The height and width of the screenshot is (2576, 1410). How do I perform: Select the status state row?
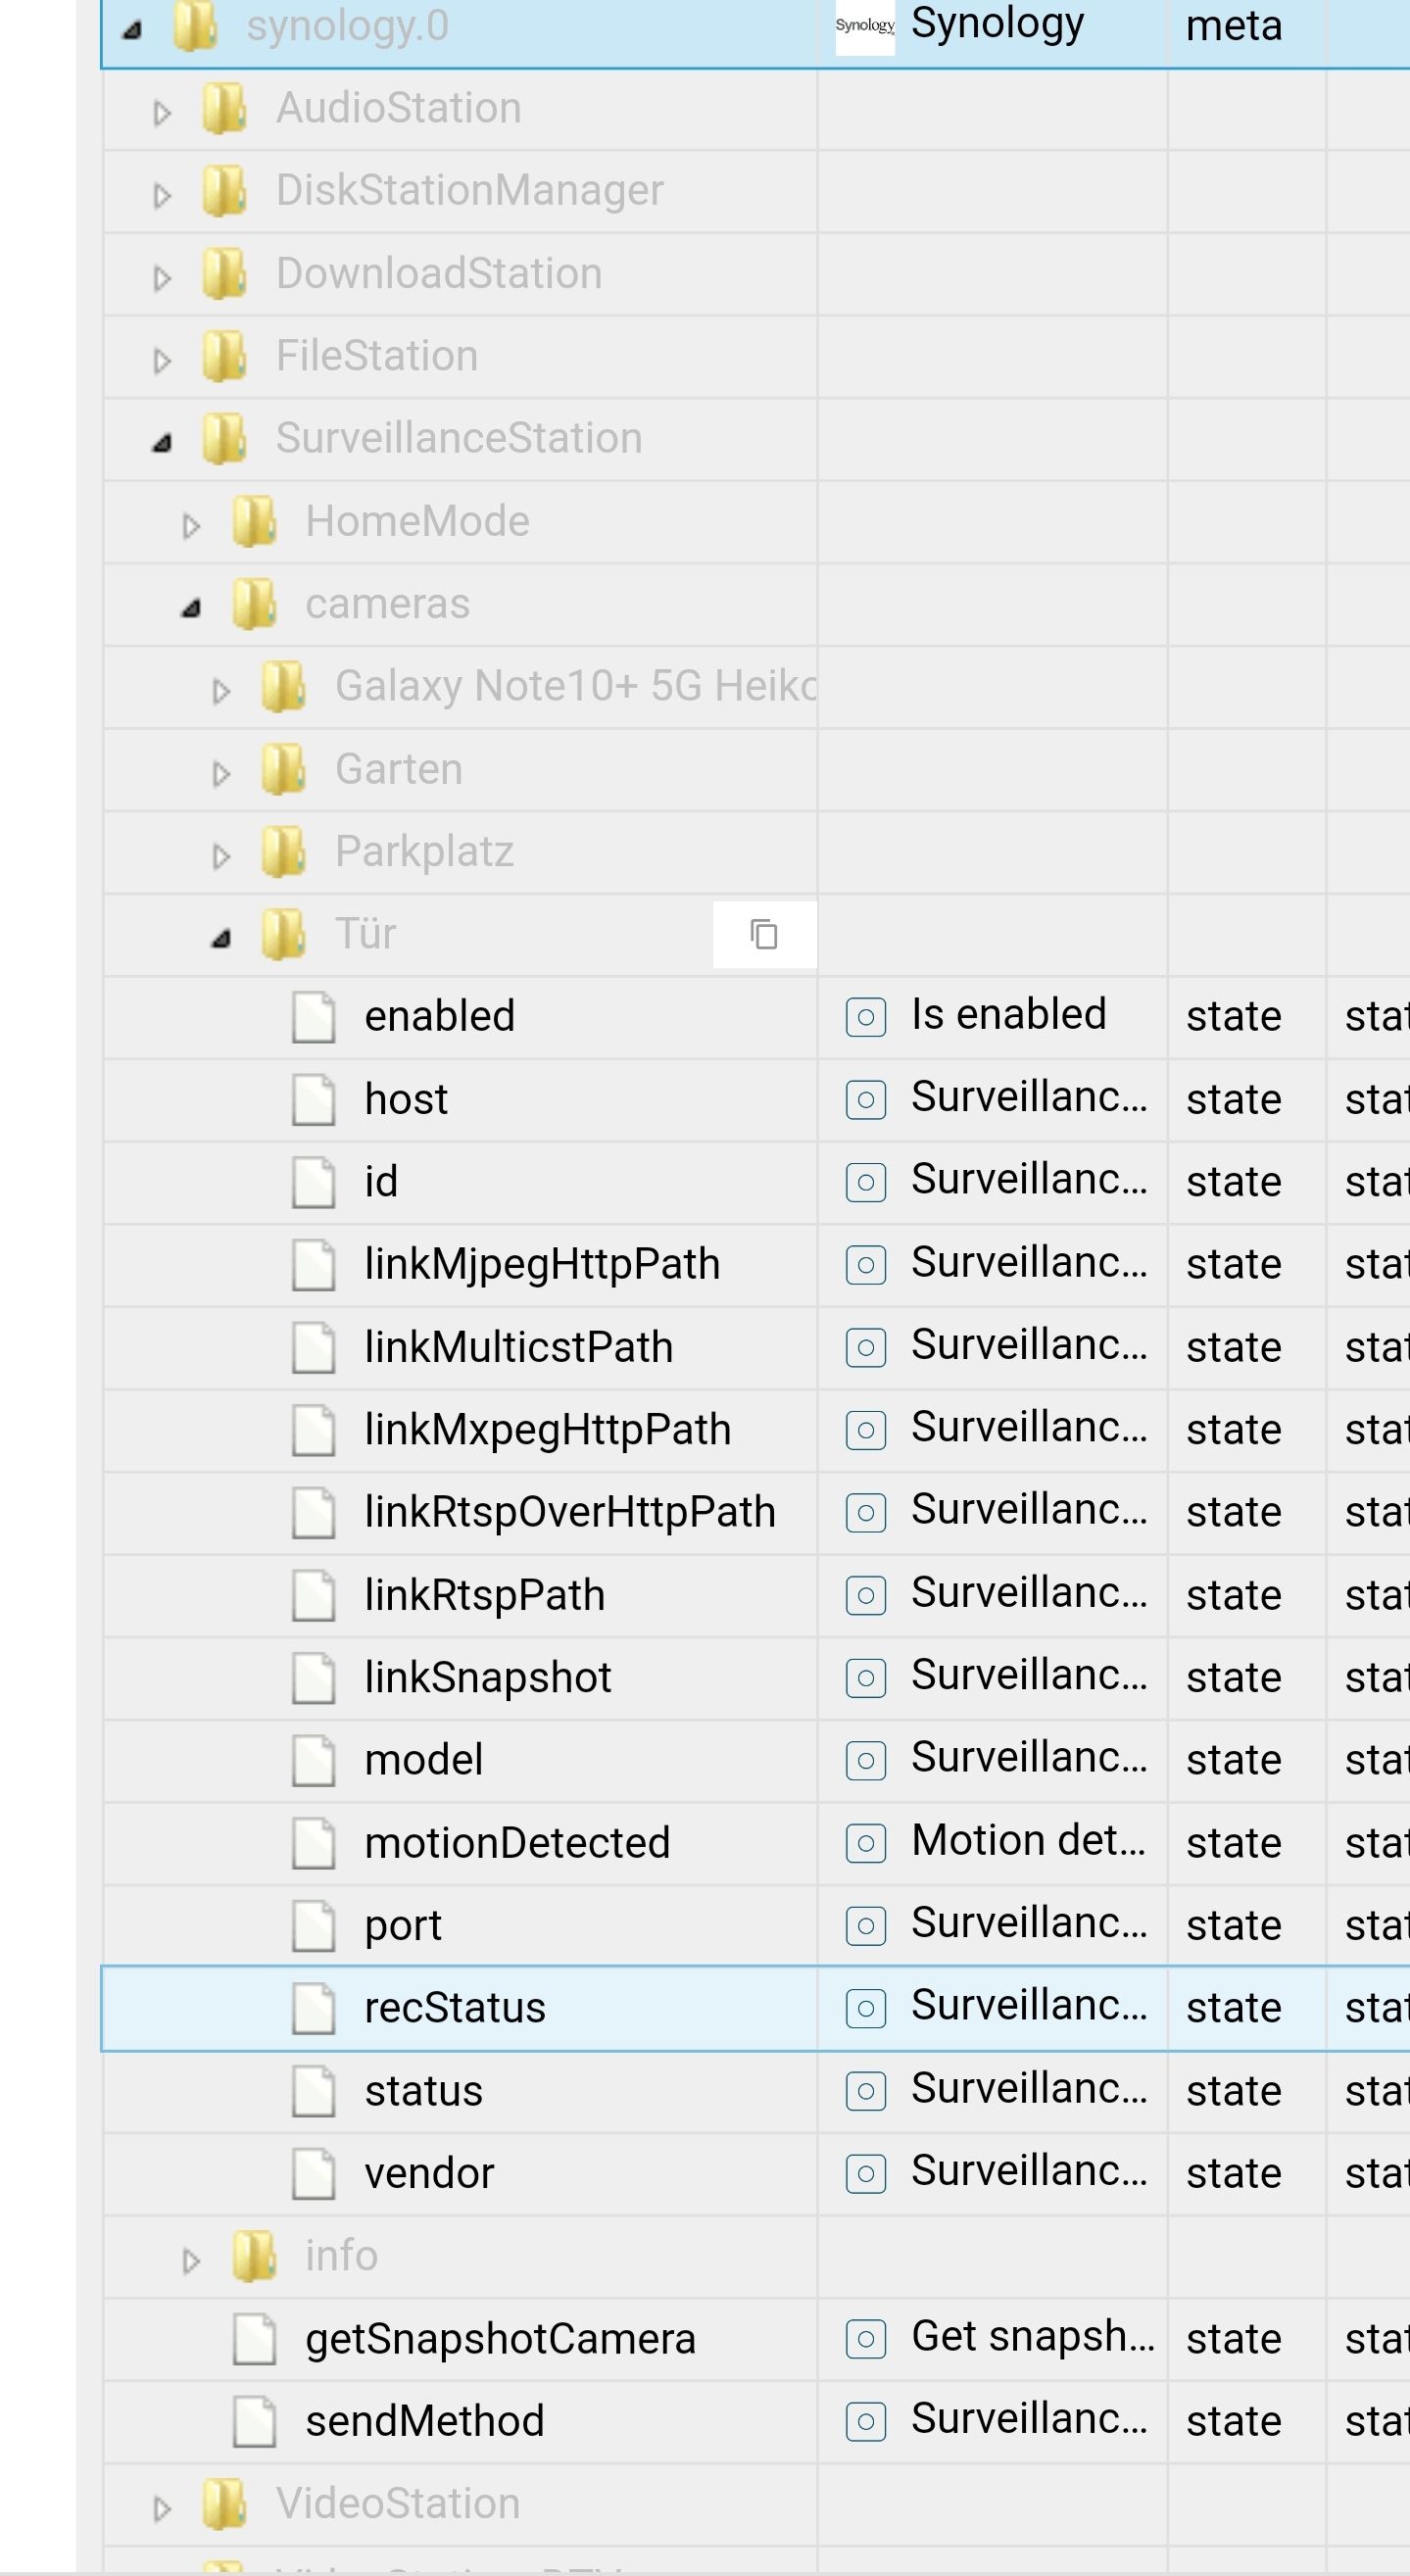756,2091
